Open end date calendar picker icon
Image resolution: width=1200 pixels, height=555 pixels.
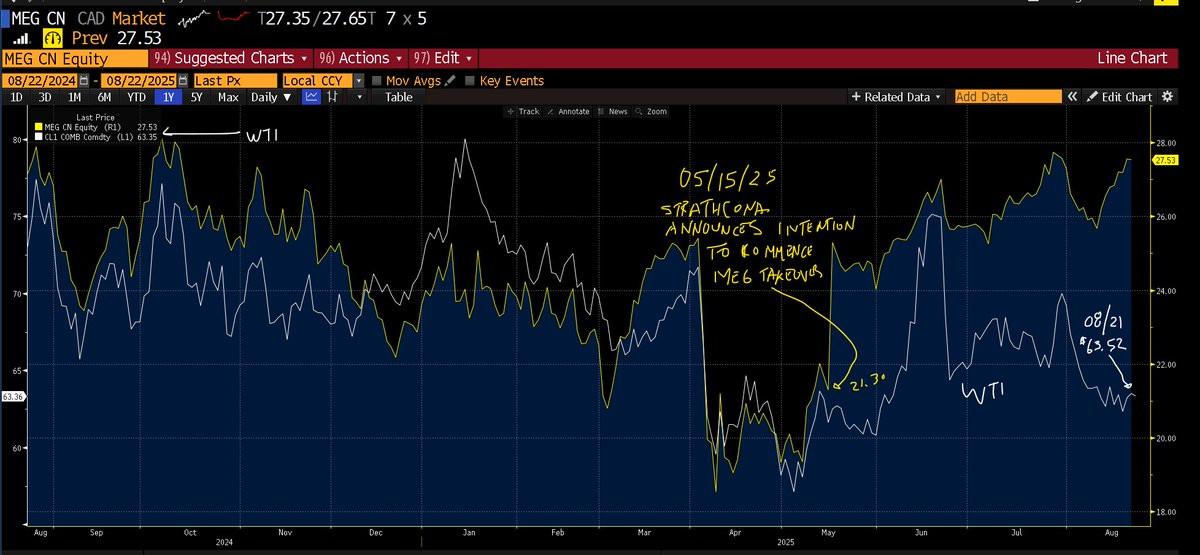pos(183,81)
